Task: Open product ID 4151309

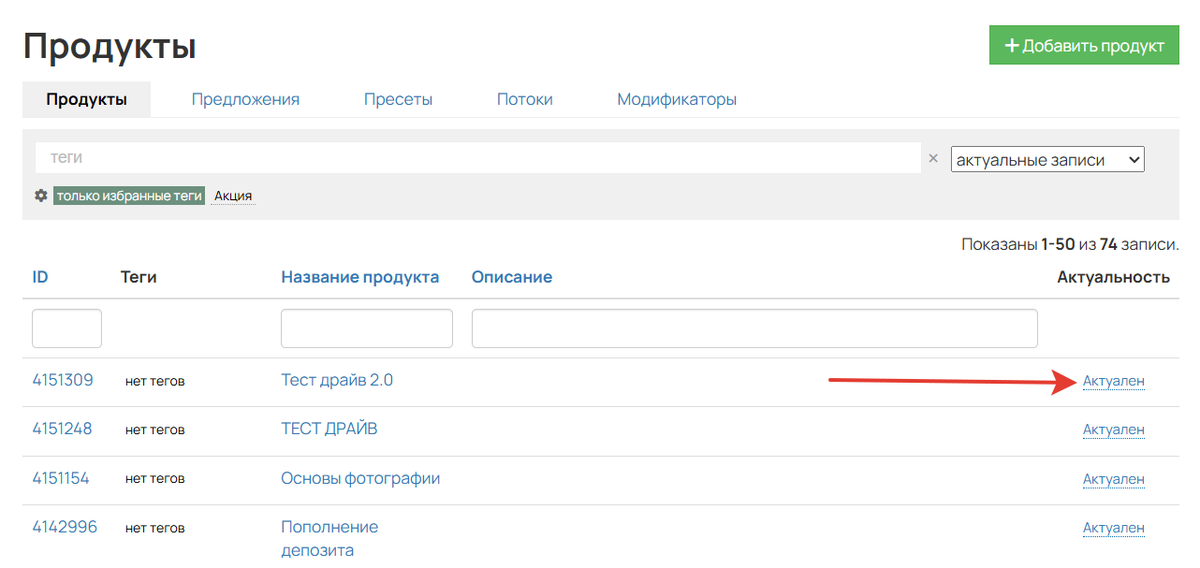Action: [63, 380]
